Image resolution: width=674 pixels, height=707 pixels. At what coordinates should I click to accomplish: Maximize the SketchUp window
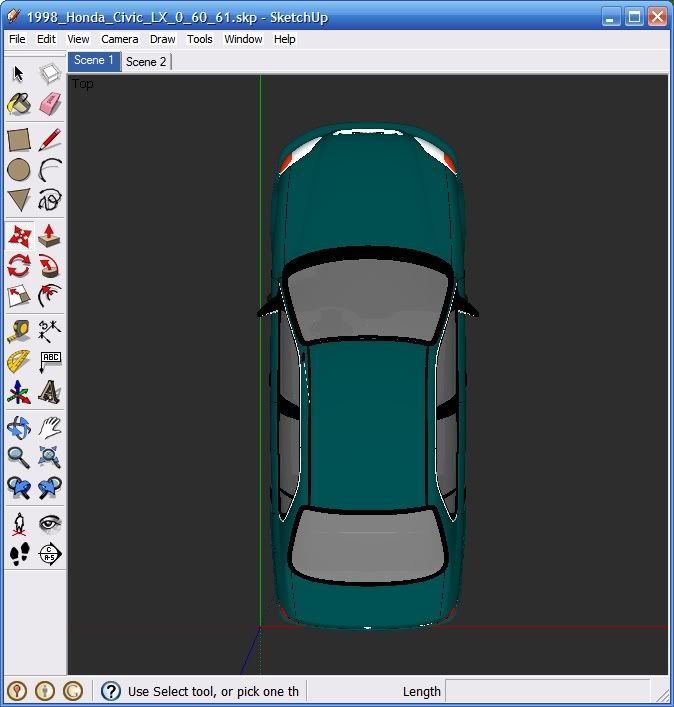635,18
